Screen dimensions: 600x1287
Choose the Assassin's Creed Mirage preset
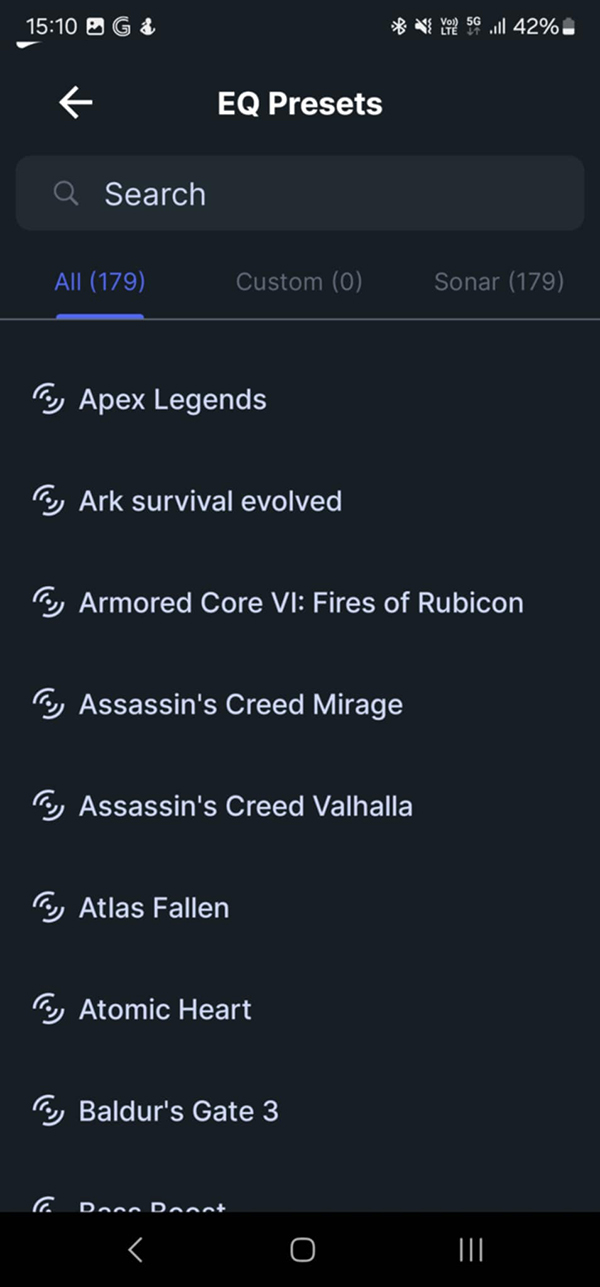pyautogui.click(x=241, y=705)
